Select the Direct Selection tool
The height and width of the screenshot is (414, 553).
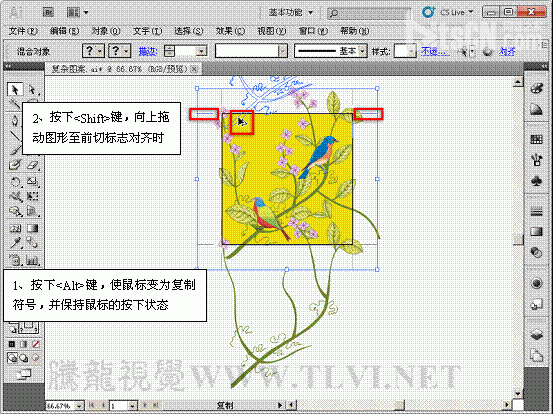(32, 90)
